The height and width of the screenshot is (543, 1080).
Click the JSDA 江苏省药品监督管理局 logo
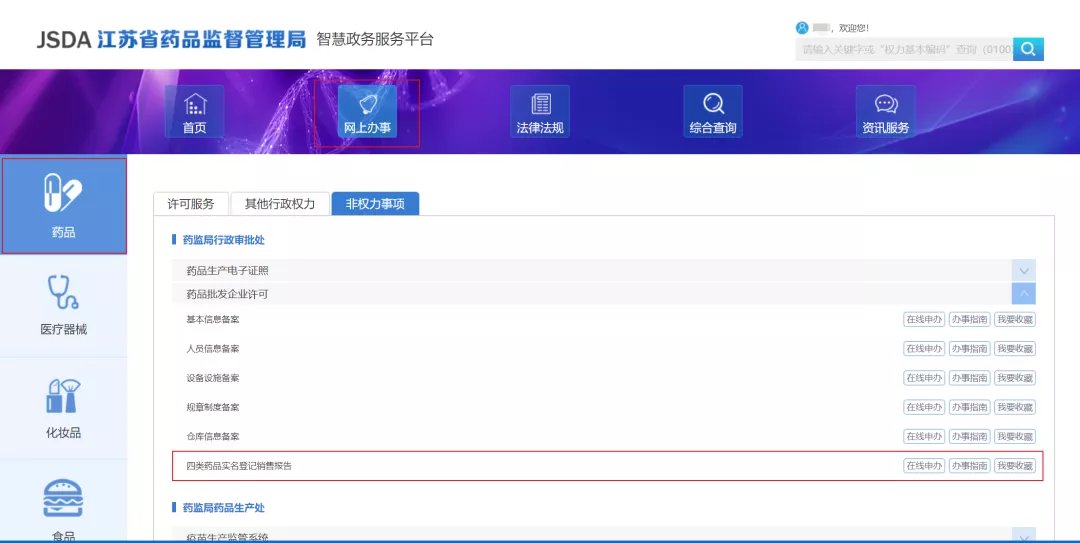[x=172, y=39]
